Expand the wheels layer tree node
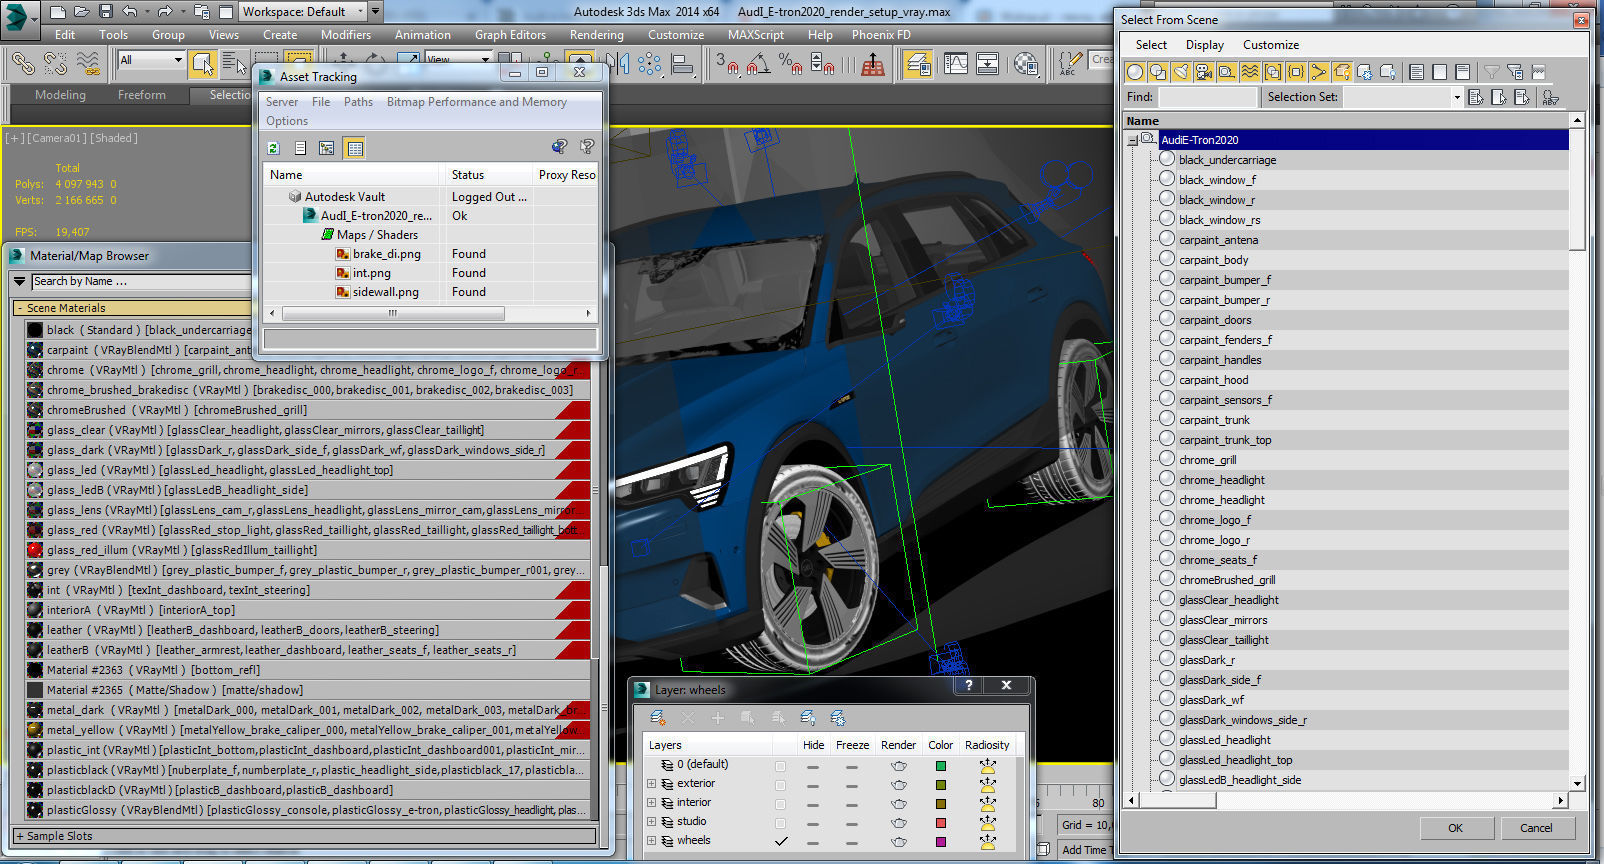 [x=652, y=840]
